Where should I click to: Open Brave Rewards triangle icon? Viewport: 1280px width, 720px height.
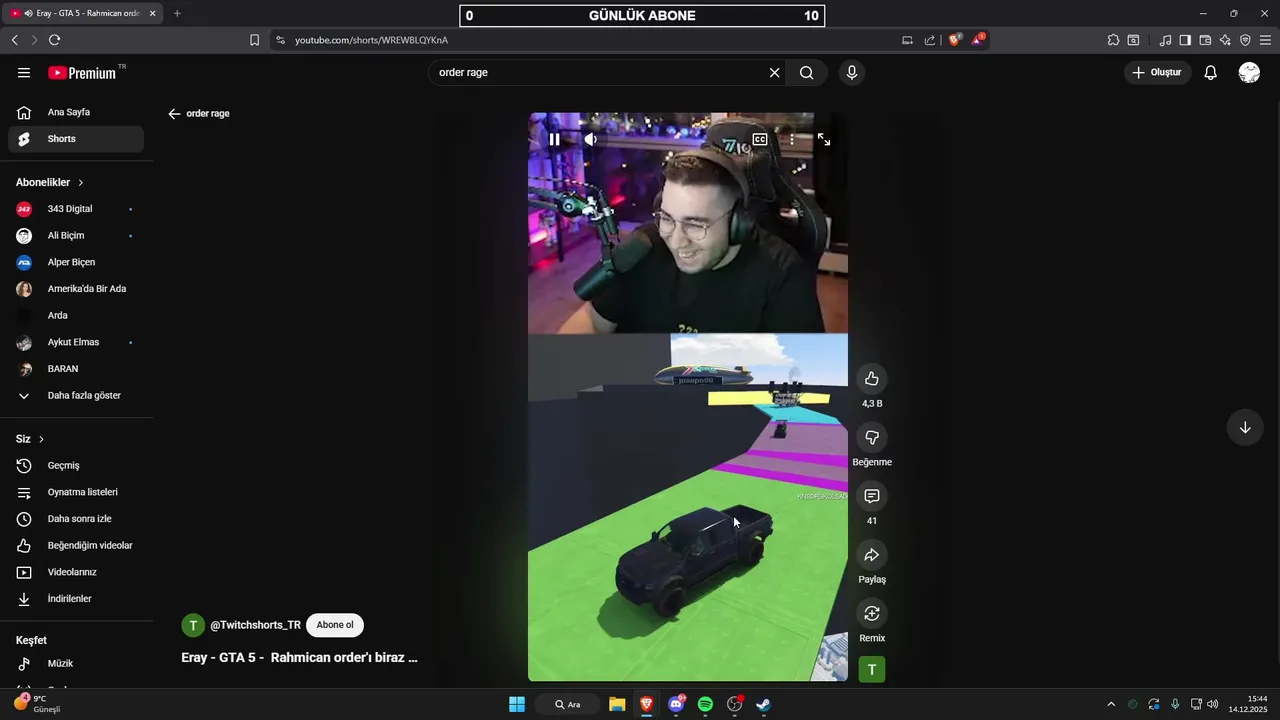978,40
